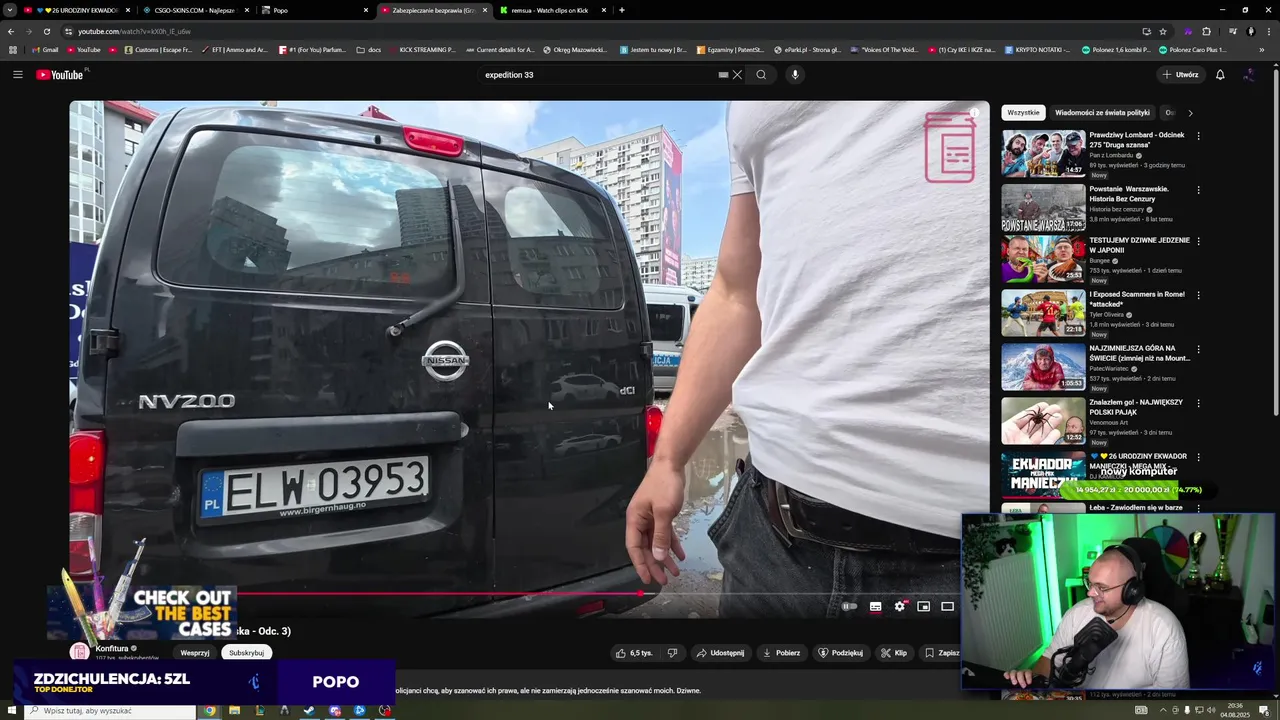Focus the YouTube search input field

click(x=600, y=75)
